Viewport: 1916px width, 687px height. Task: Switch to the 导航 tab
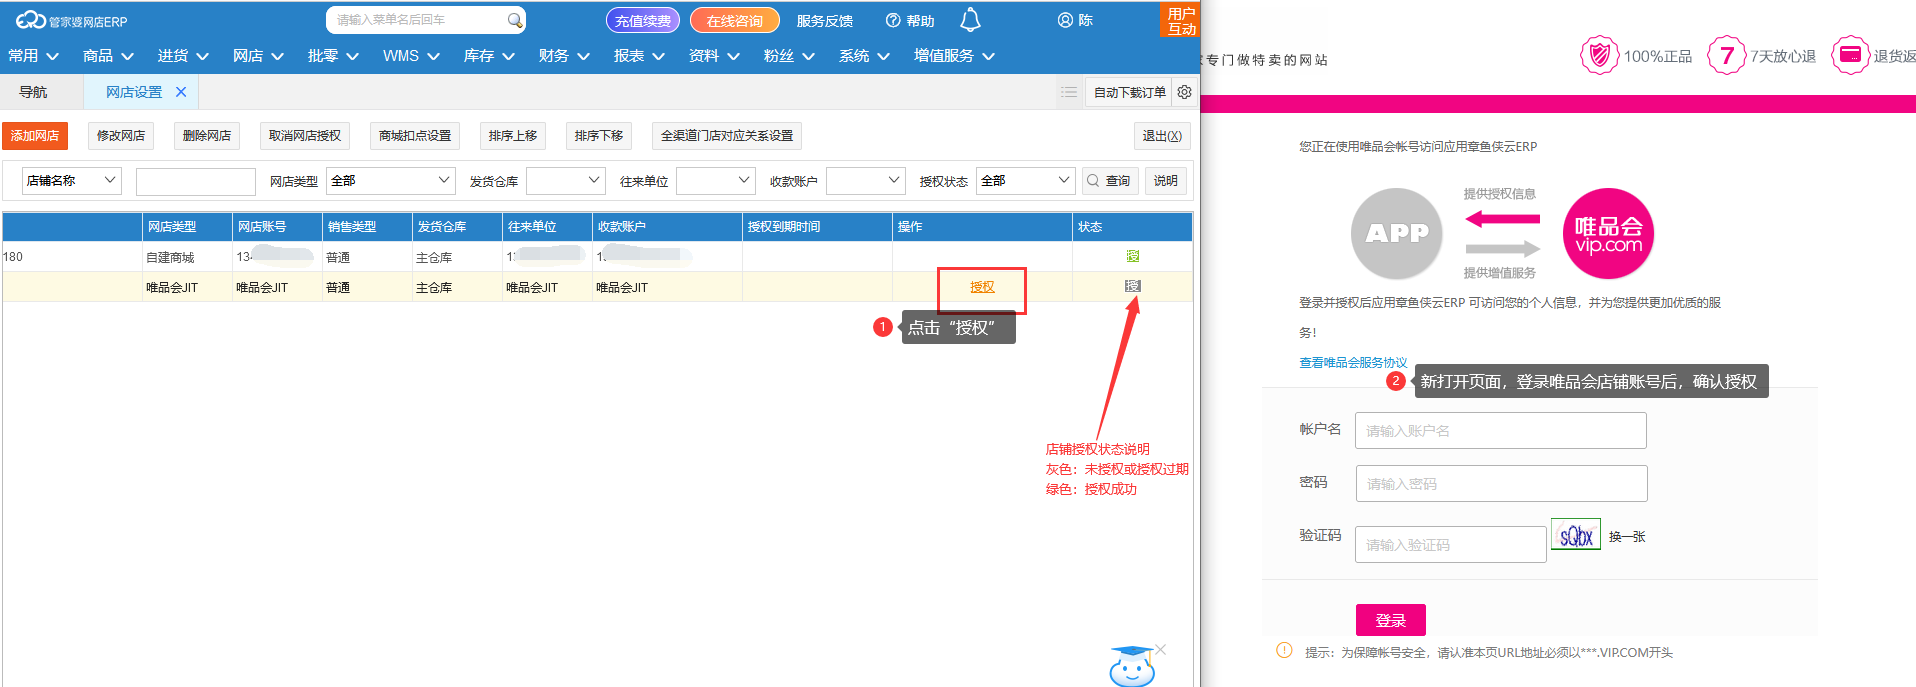point(33,92)
